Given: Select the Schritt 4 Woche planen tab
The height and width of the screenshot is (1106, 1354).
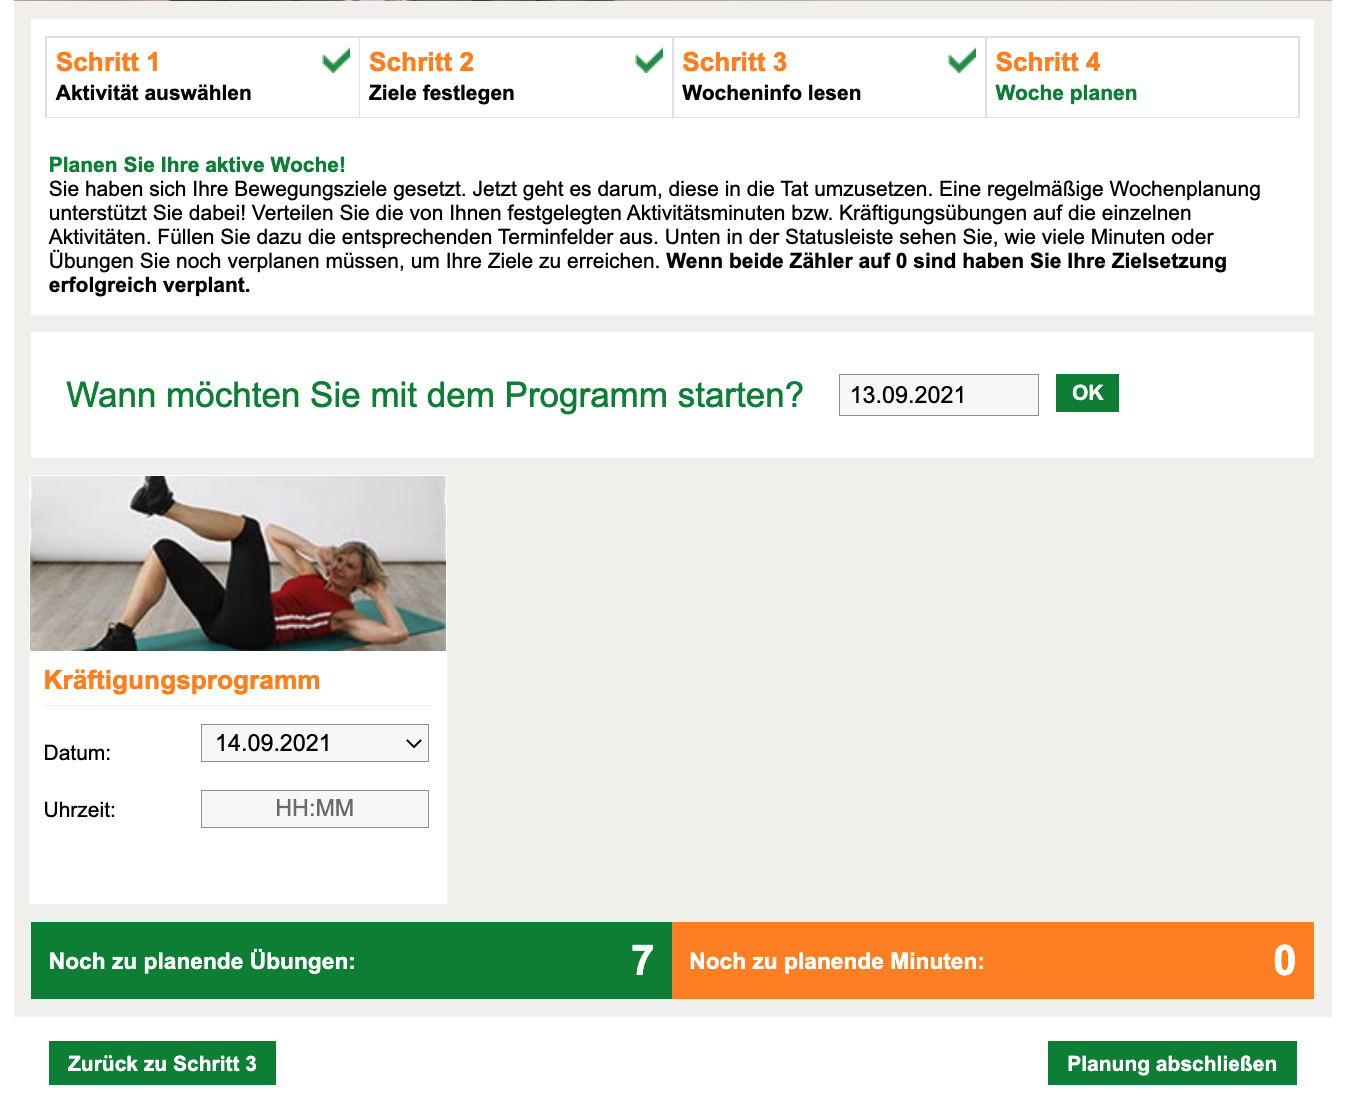Looking at the screenshot, I should click(x=1142, y=77).
